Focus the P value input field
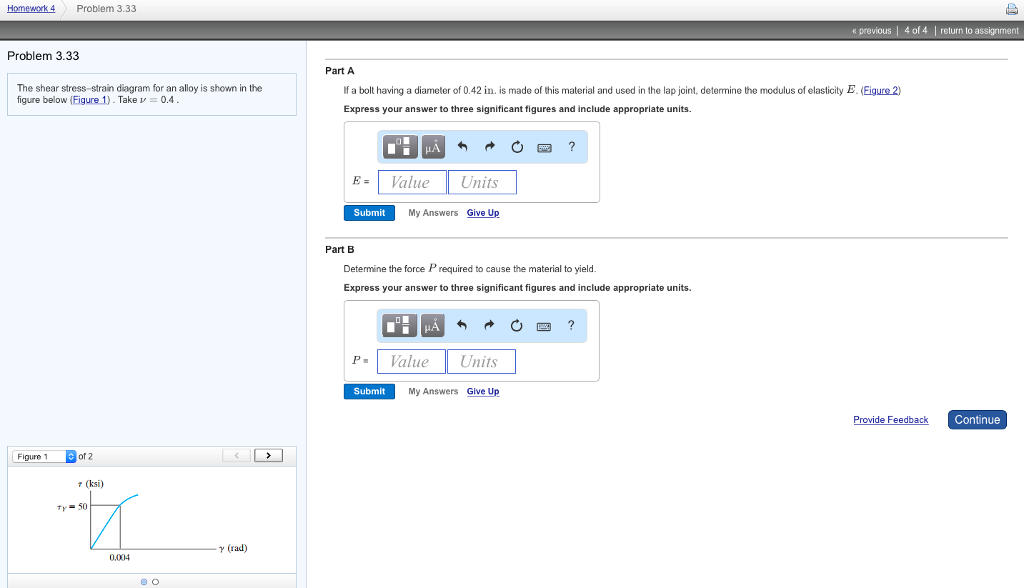1024x588 pixels. (x=411, y=361)
